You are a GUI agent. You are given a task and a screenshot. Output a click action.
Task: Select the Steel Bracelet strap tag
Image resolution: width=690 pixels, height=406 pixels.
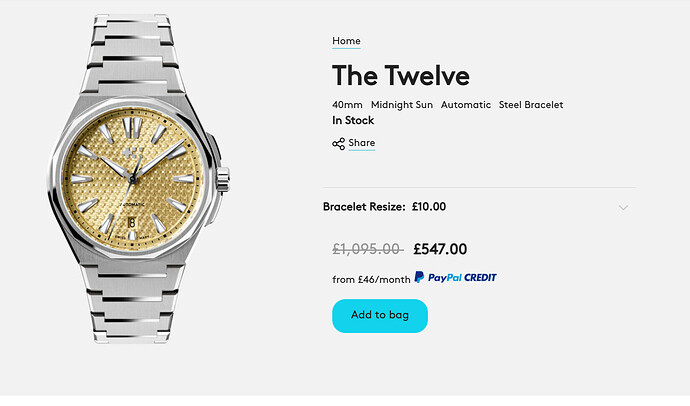click(531, 105)
